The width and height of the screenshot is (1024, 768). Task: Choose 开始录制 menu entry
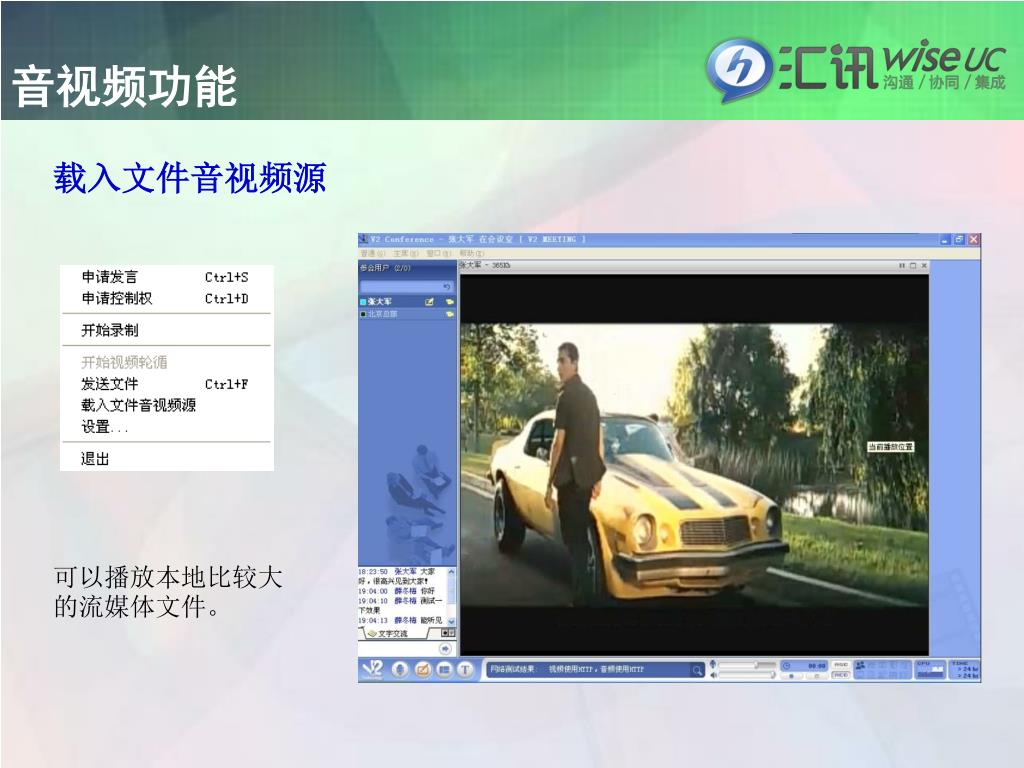(166, 330)
